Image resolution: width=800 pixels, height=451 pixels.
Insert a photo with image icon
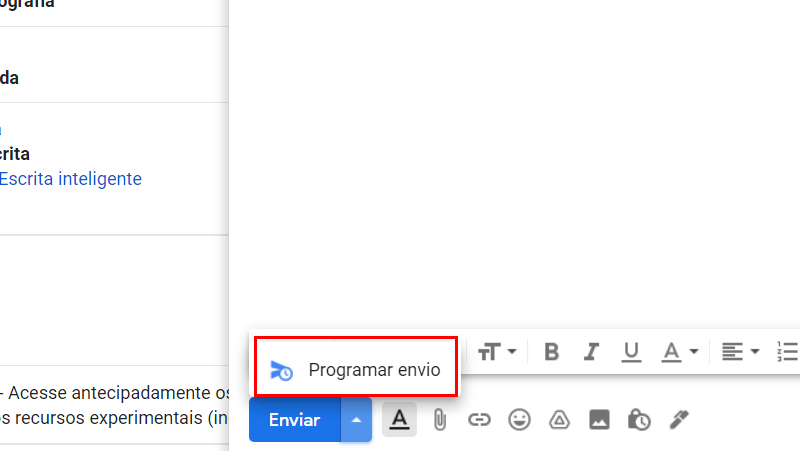(599, 420)
